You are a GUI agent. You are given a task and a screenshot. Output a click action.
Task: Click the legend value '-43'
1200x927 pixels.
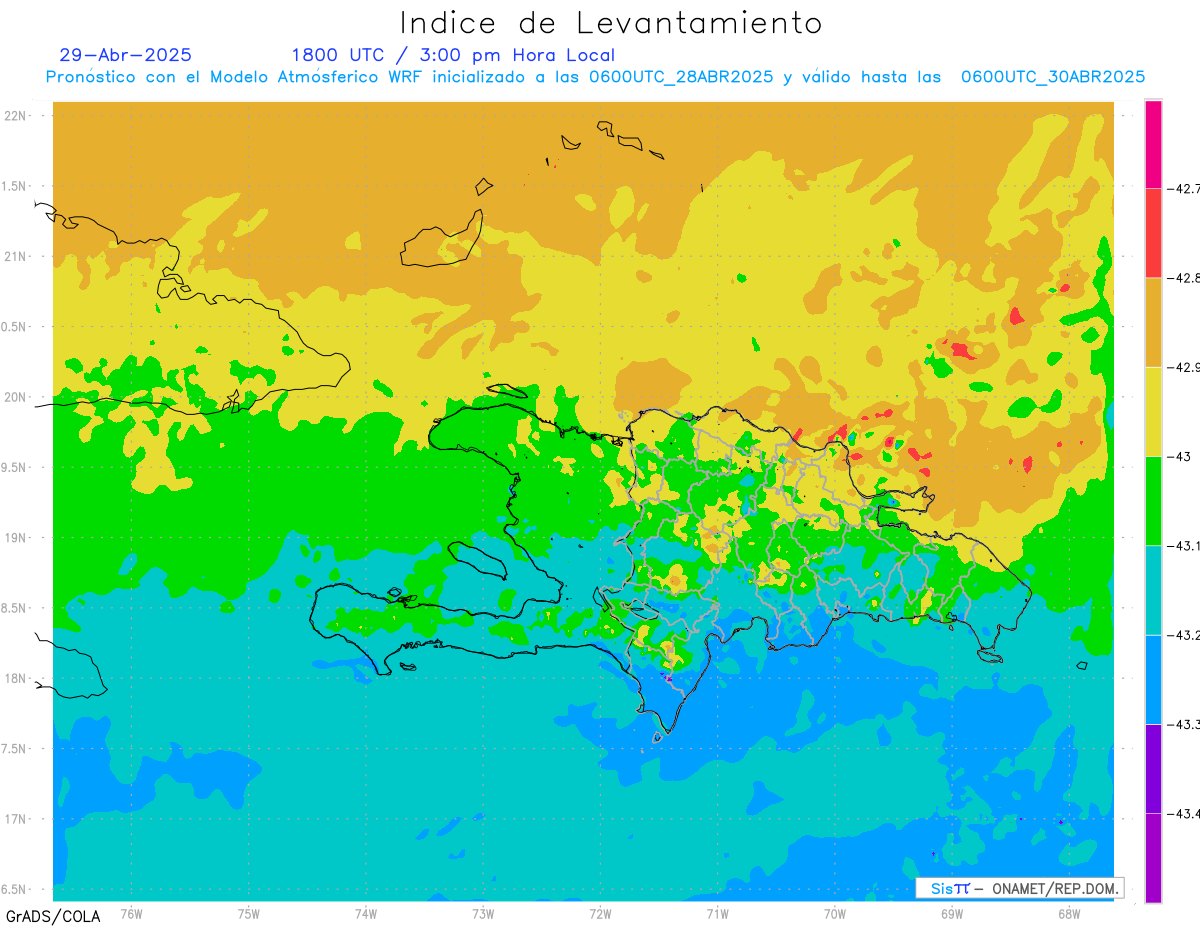[1177, 456]
